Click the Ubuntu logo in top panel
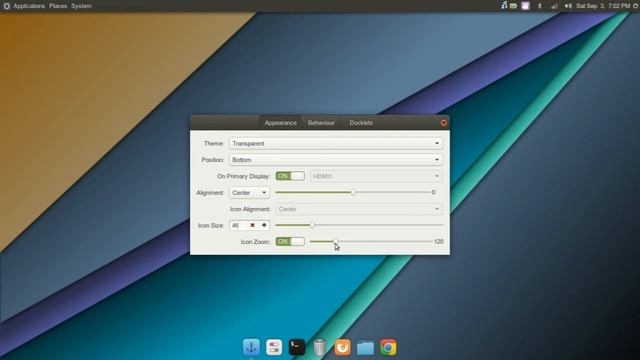 [7, 6]
